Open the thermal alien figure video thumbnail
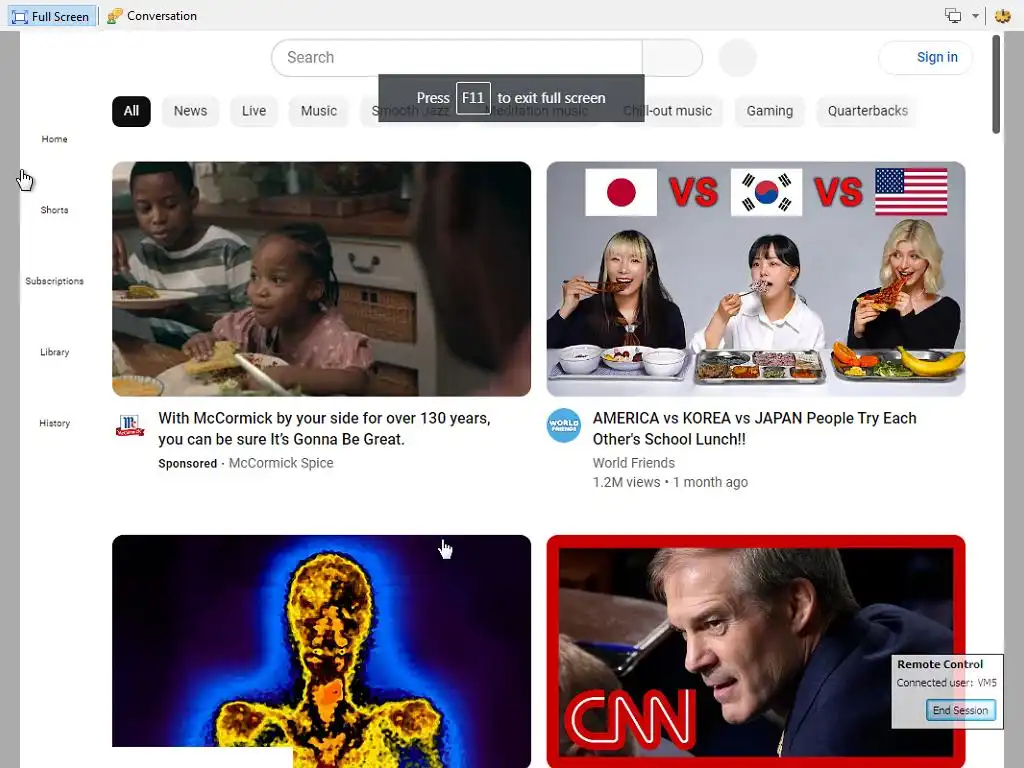This screenshot has width=1024, height=768. pos(321,651)
